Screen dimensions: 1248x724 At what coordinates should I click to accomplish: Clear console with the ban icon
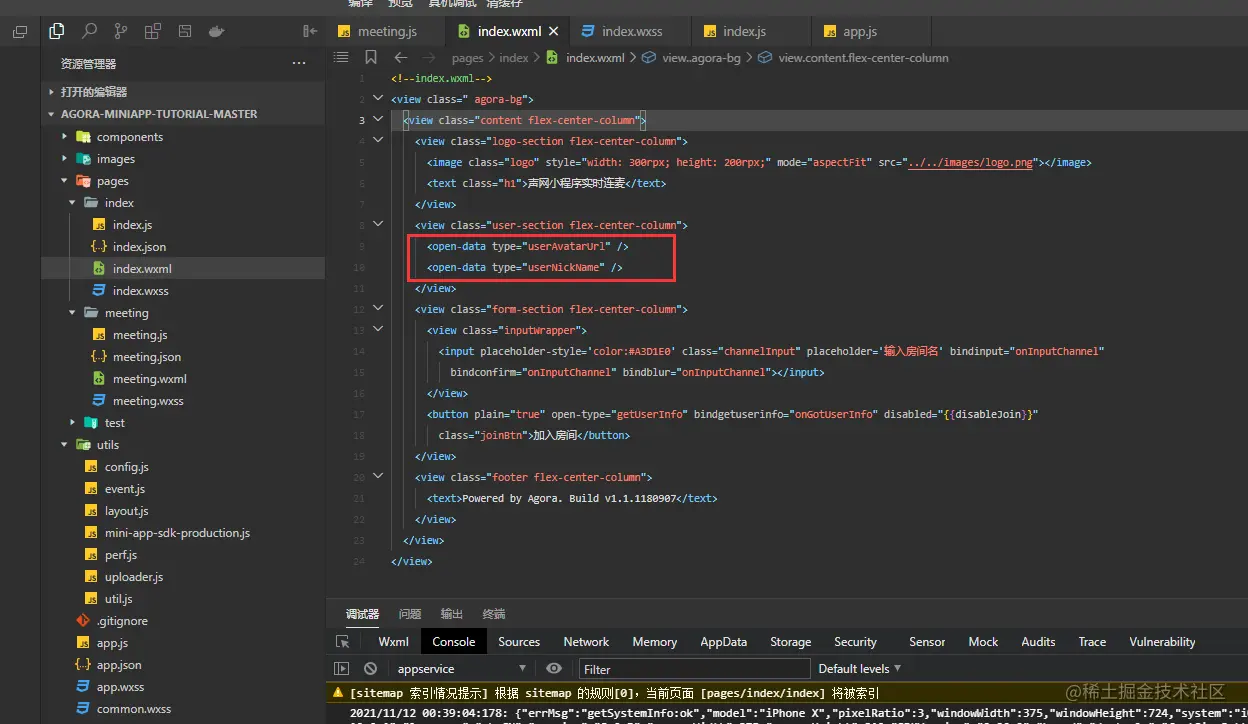coord(371,669)
